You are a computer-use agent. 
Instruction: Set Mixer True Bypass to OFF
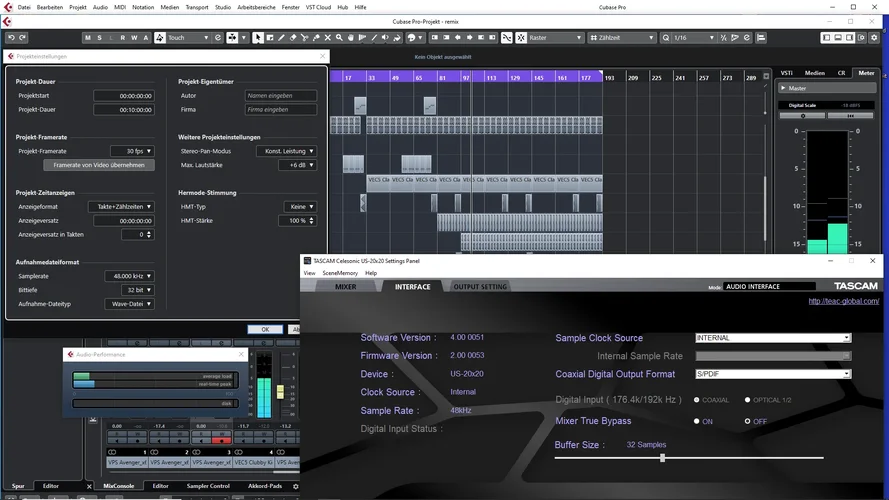tap(747, 421)
